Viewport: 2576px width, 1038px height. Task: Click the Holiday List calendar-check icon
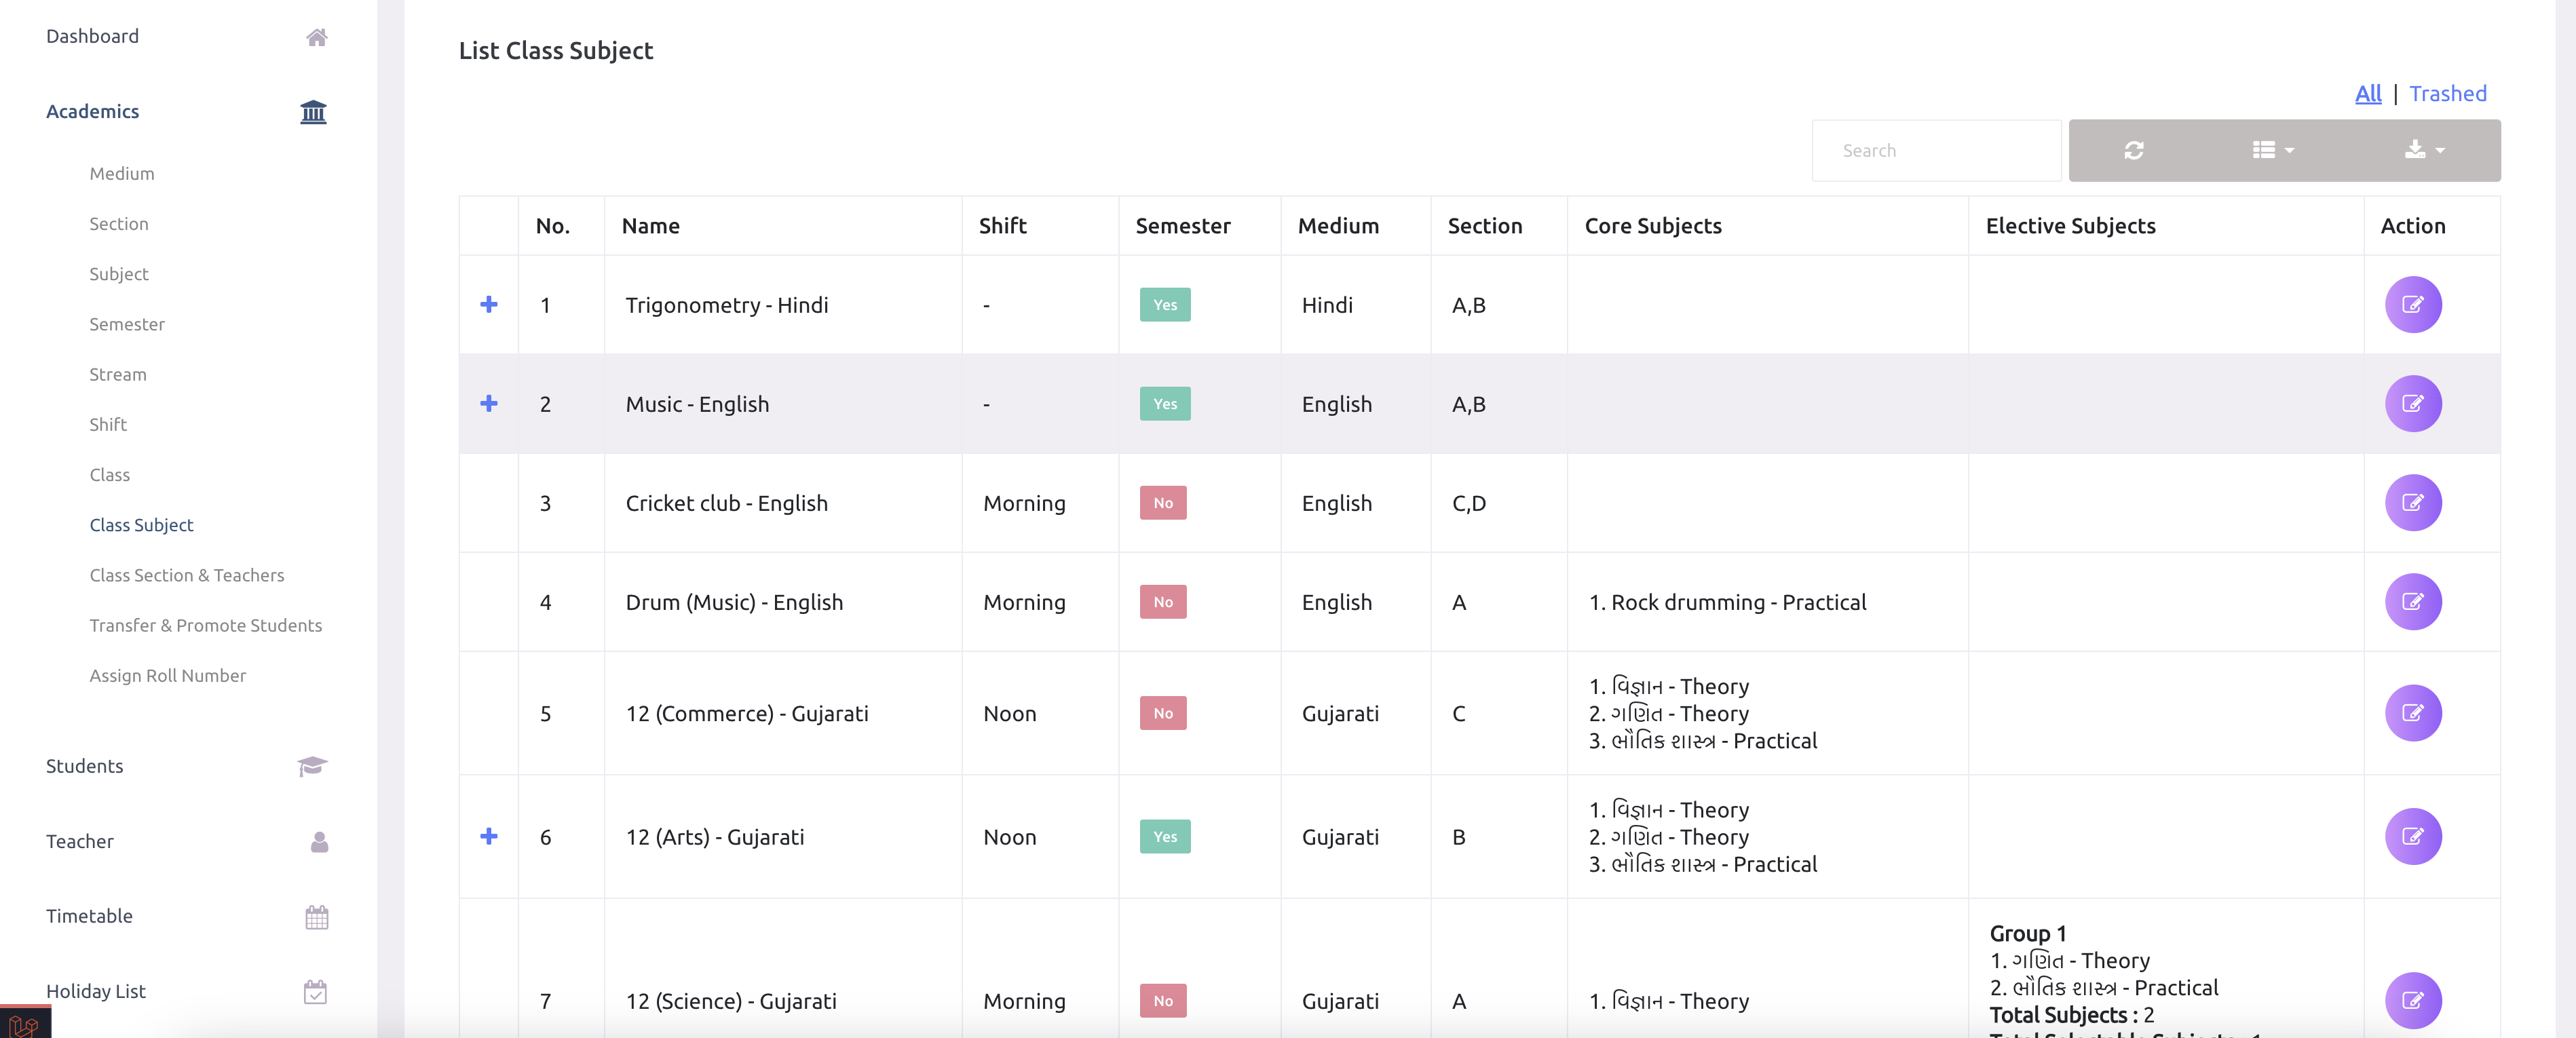[x=316, y=991]
